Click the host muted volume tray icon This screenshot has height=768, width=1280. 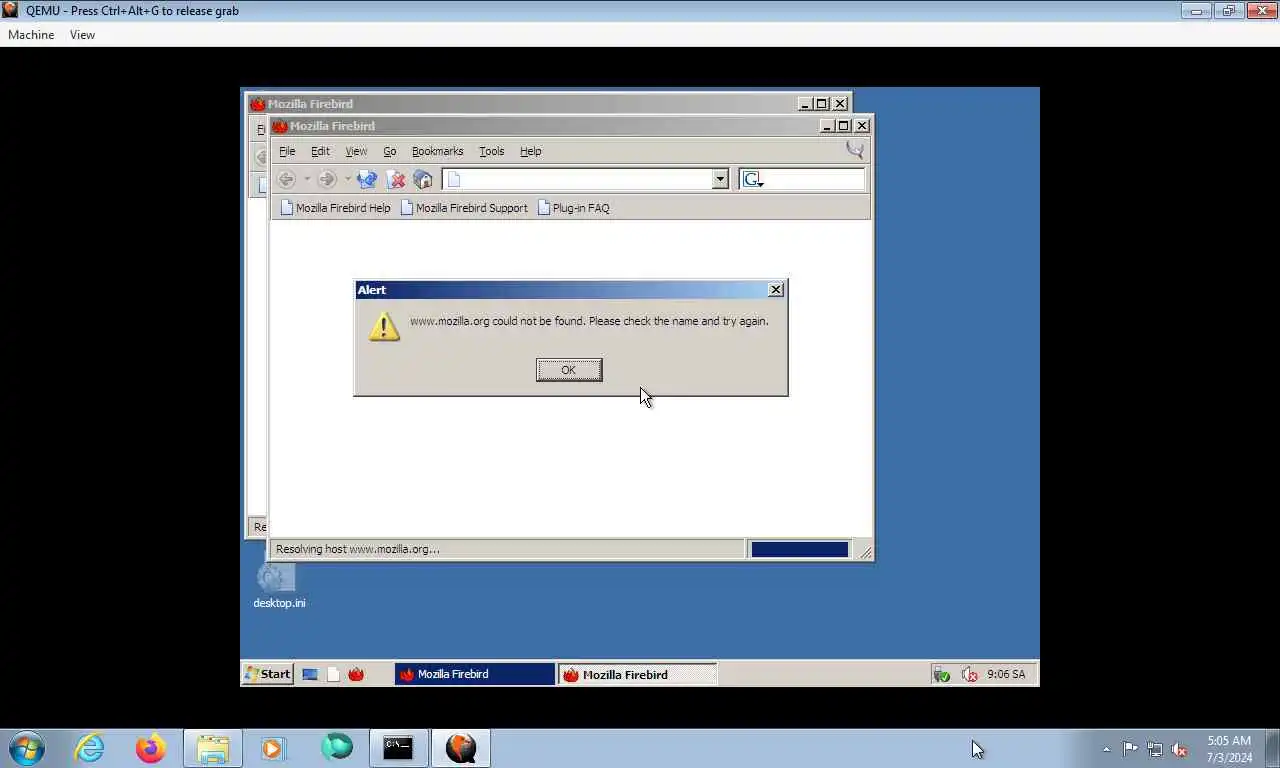(1180, 749)
